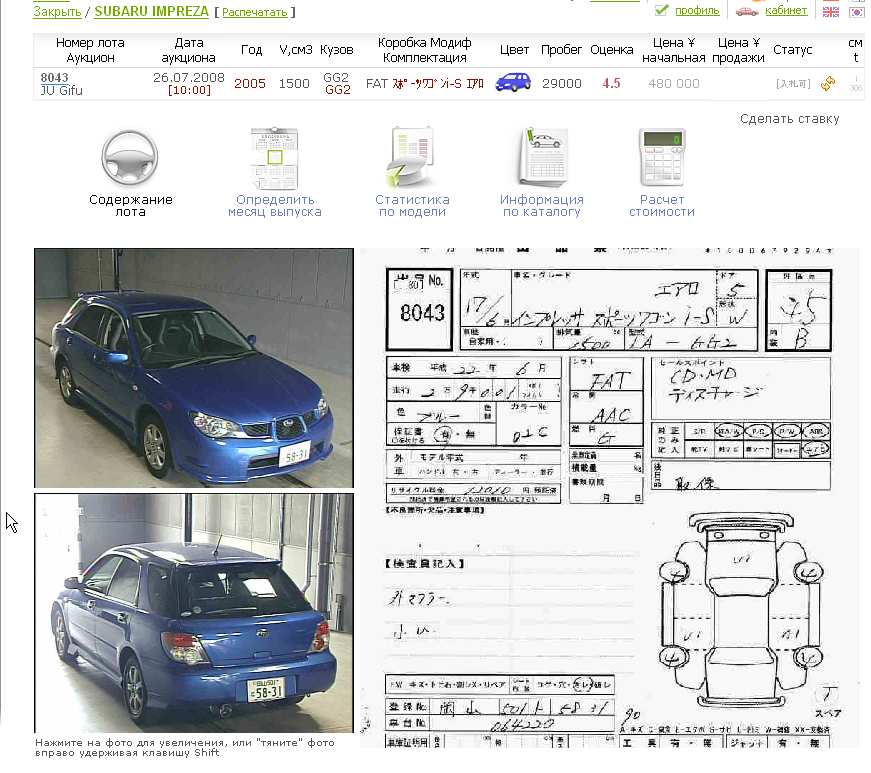
Task: Click the Номер лота Аукцион column header
Action: tap(90, 50)
